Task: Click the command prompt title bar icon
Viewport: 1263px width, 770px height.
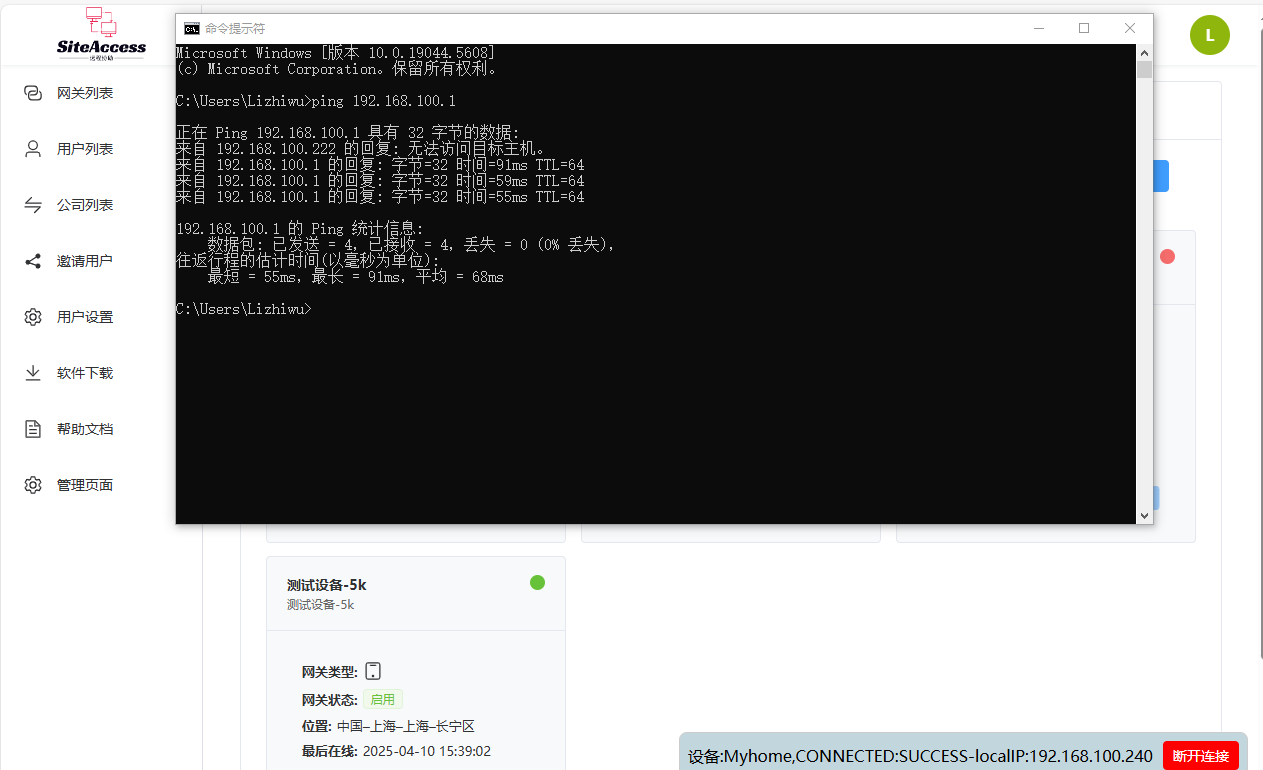Action: (191, 28)
